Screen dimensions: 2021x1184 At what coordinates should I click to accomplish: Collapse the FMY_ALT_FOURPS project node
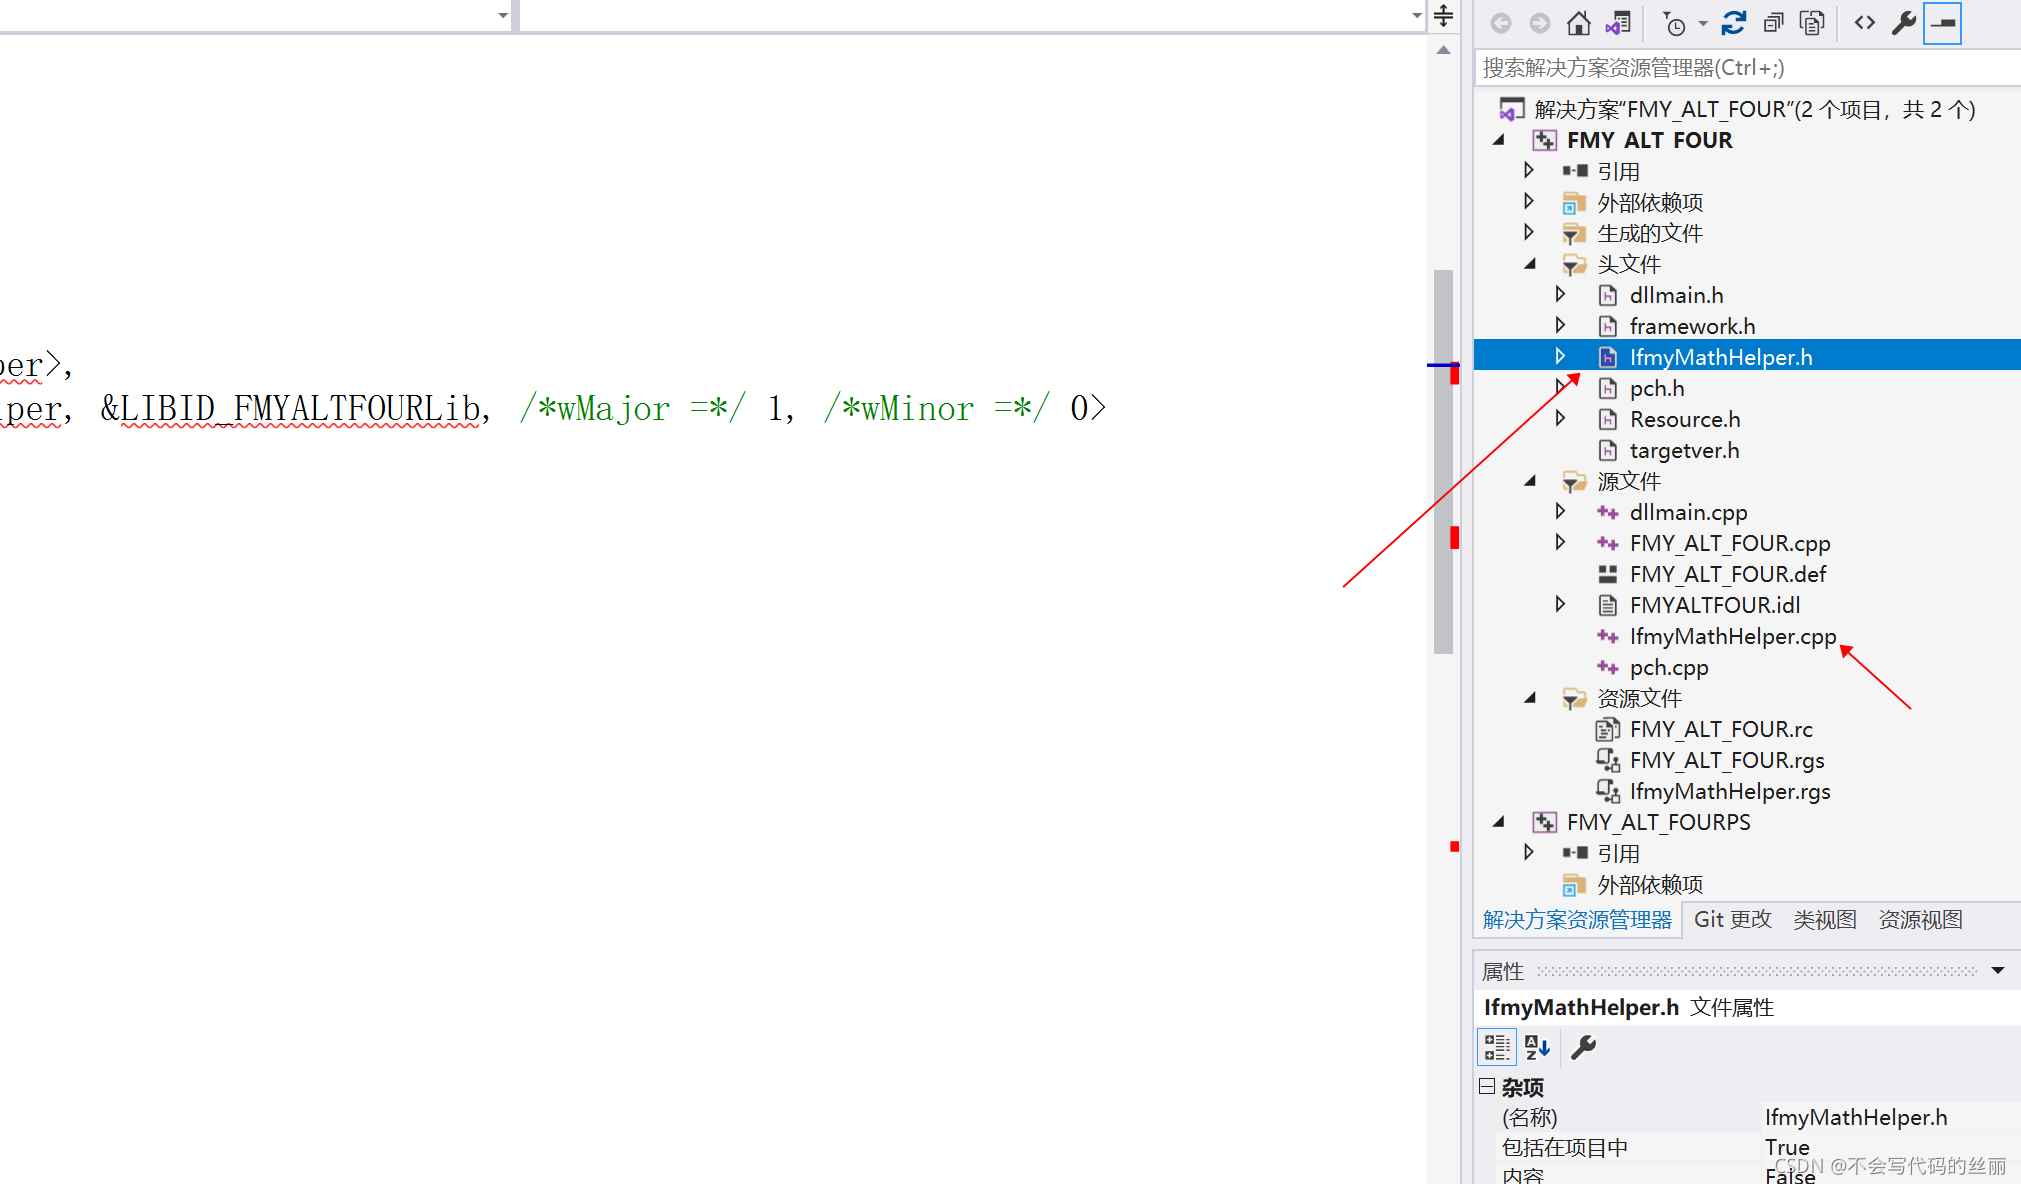1498,822
